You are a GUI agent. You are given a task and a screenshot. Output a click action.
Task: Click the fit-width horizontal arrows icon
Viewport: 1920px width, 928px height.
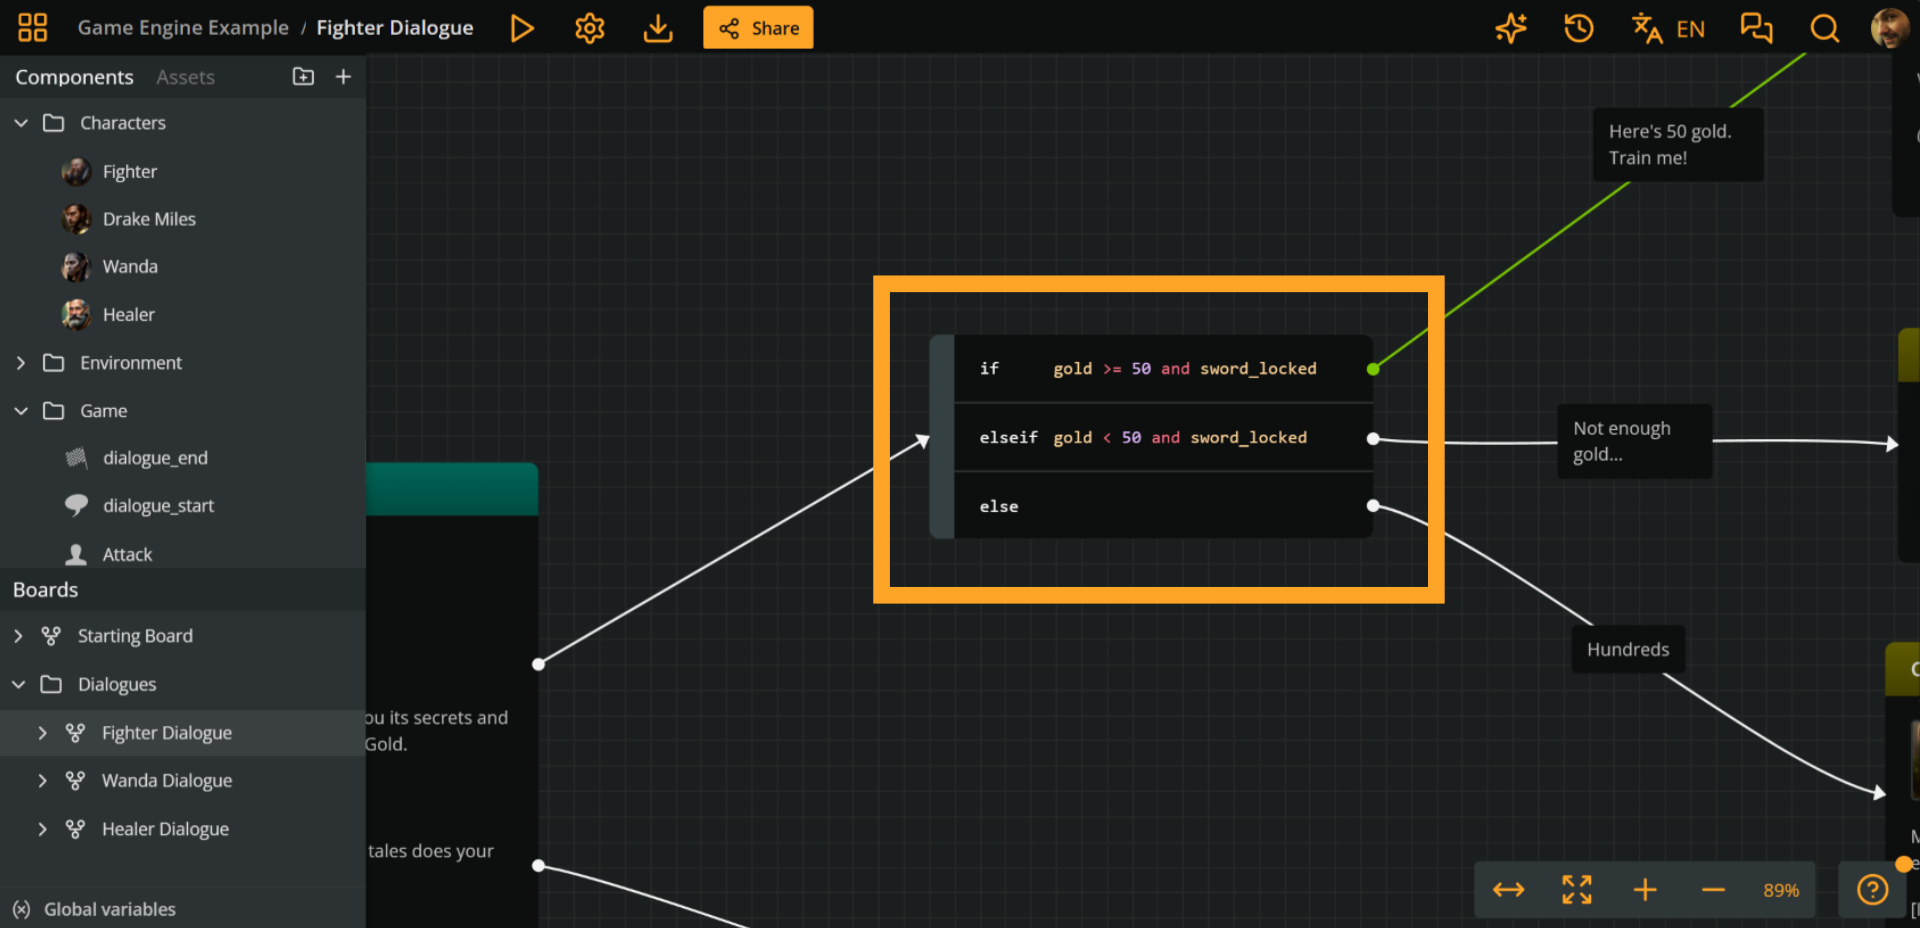1509,890
